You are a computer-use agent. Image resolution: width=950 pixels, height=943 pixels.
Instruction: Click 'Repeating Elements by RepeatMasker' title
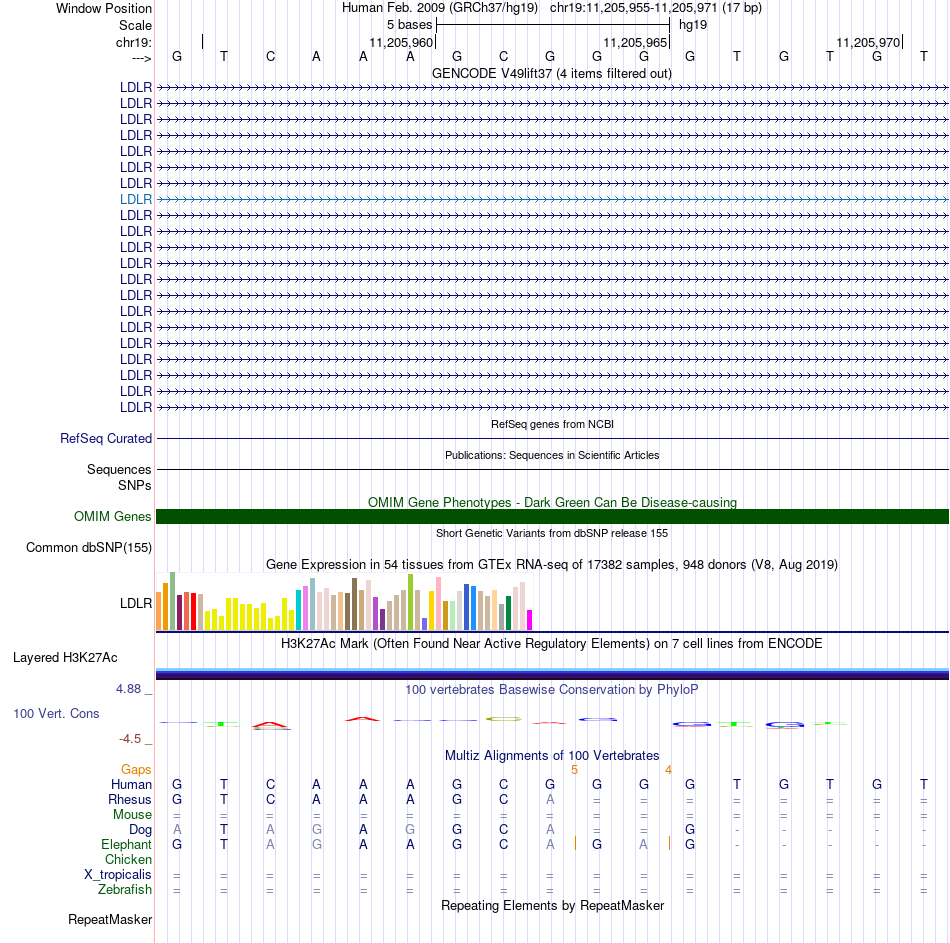click(553, 905)
